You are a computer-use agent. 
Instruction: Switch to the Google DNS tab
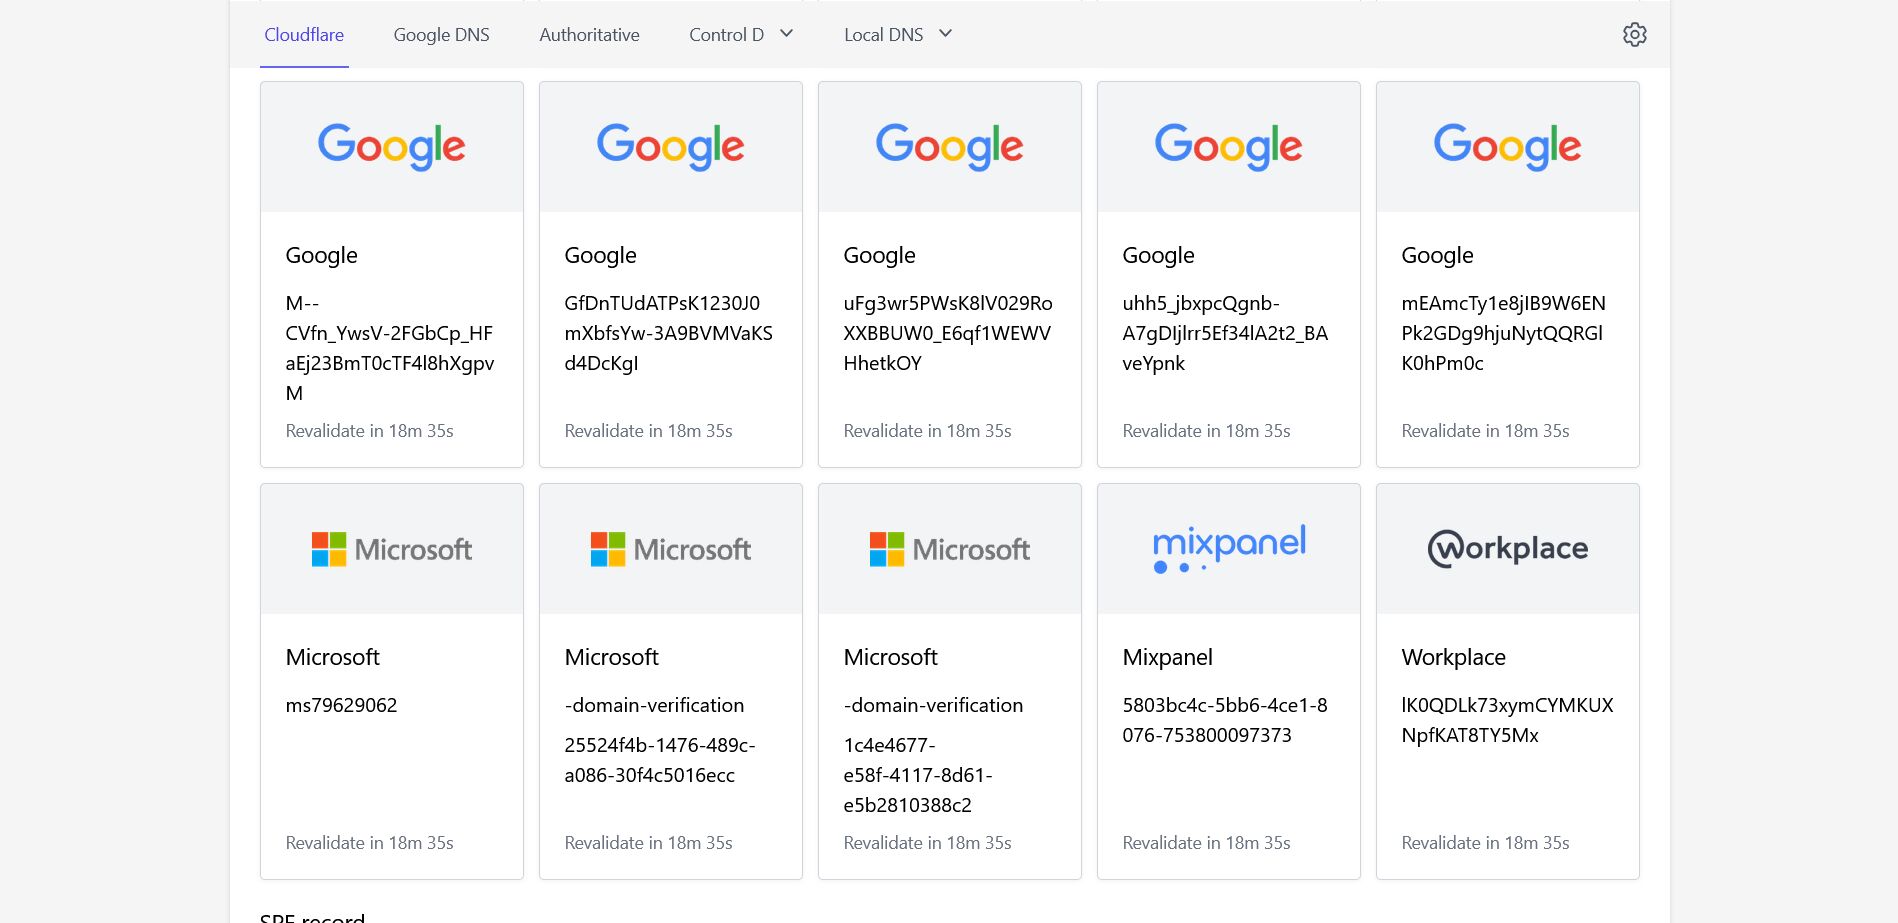point(441,35)
